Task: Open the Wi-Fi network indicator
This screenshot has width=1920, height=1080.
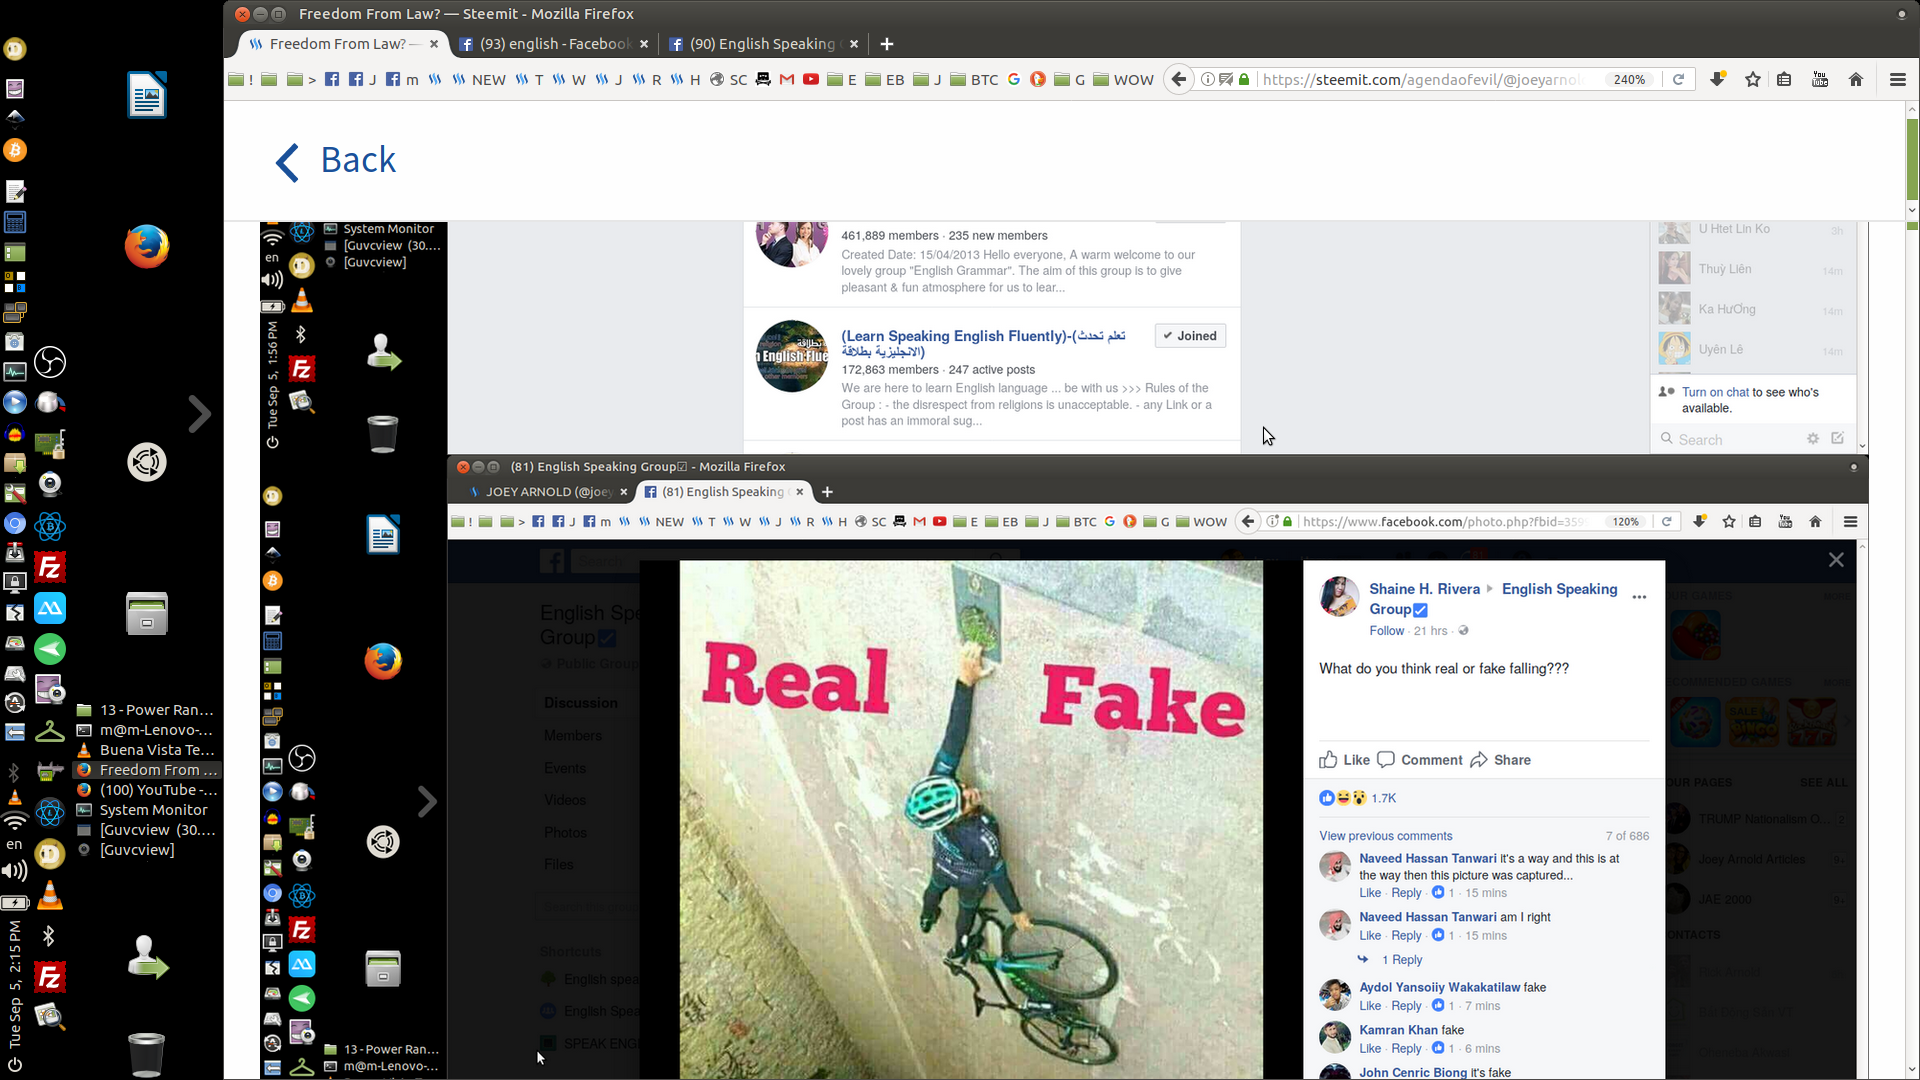Action: [x=15, y=822]
